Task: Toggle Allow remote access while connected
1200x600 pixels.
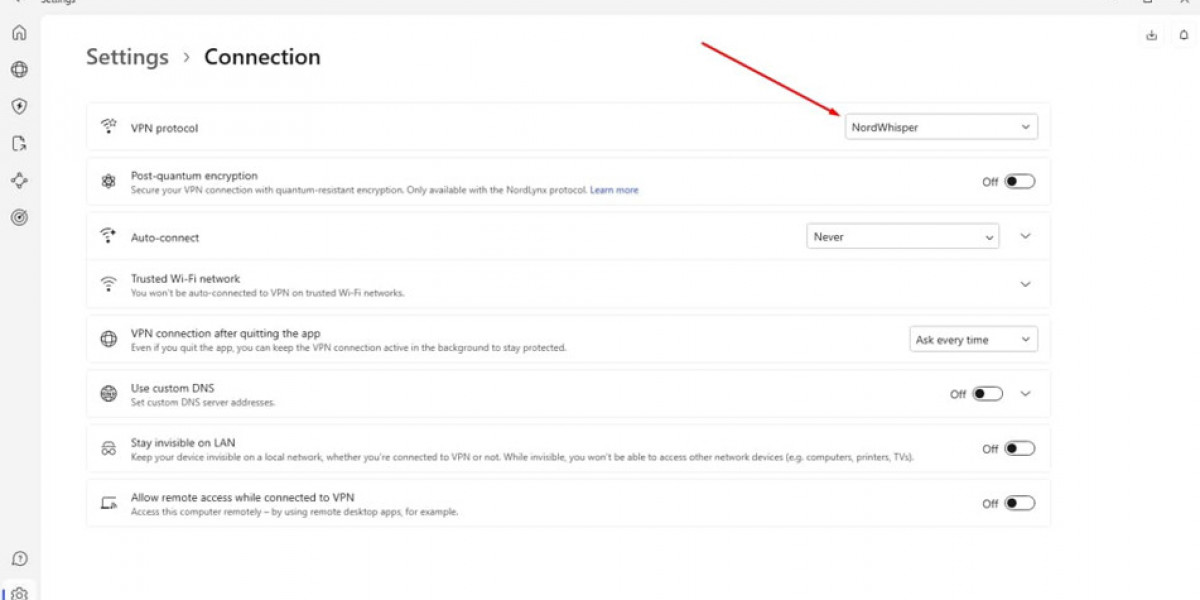Action: coord(1019,504)
